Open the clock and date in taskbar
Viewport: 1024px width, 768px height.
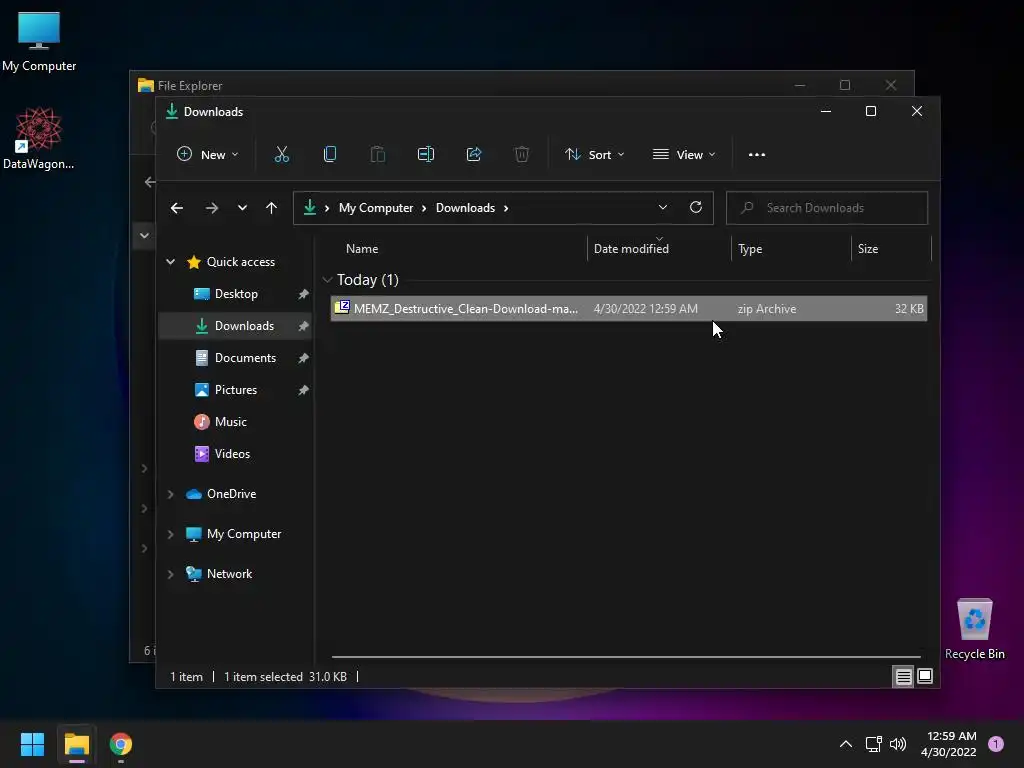[x=948, y=744]
